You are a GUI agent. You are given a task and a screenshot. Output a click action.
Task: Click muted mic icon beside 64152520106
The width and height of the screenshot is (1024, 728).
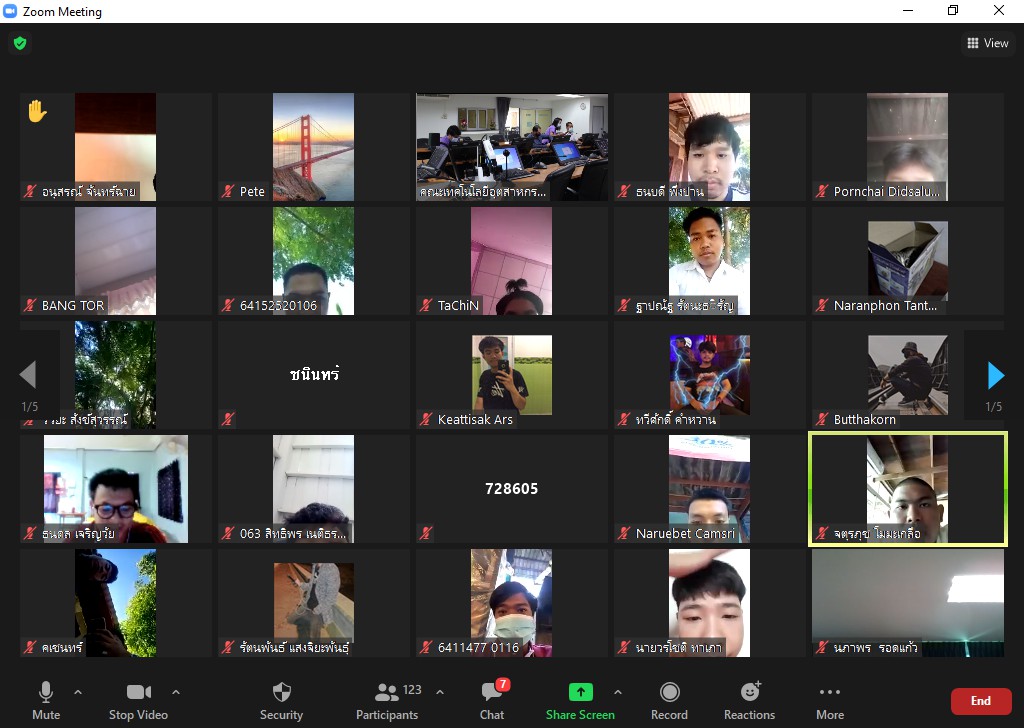click(x=228, y=305)
